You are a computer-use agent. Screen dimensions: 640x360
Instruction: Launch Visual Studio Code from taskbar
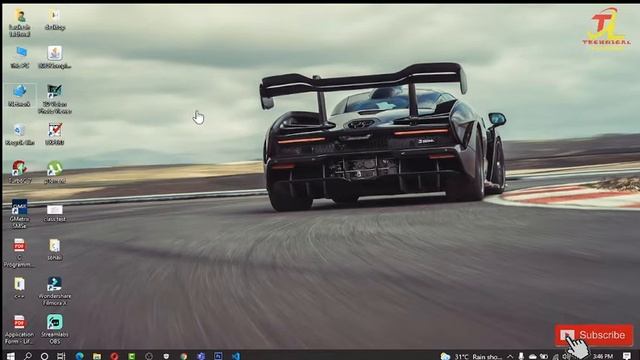tap(236, 356)
